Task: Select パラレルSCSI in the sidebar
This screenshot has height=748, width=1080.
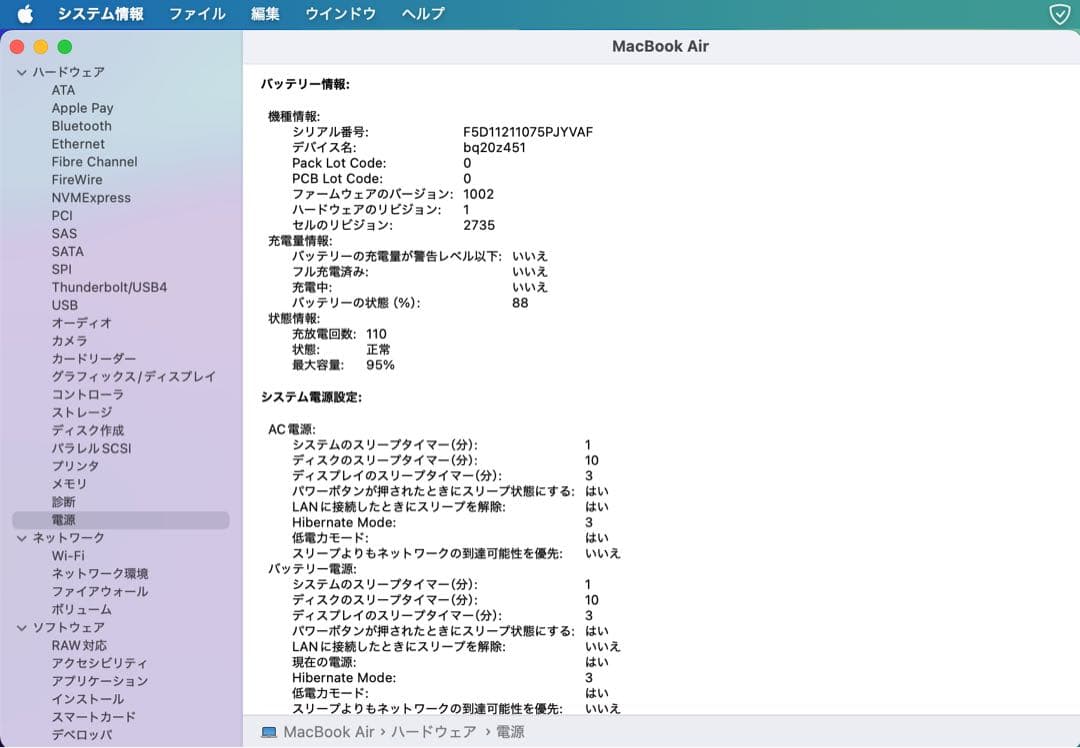Action: tap(91, 448)
